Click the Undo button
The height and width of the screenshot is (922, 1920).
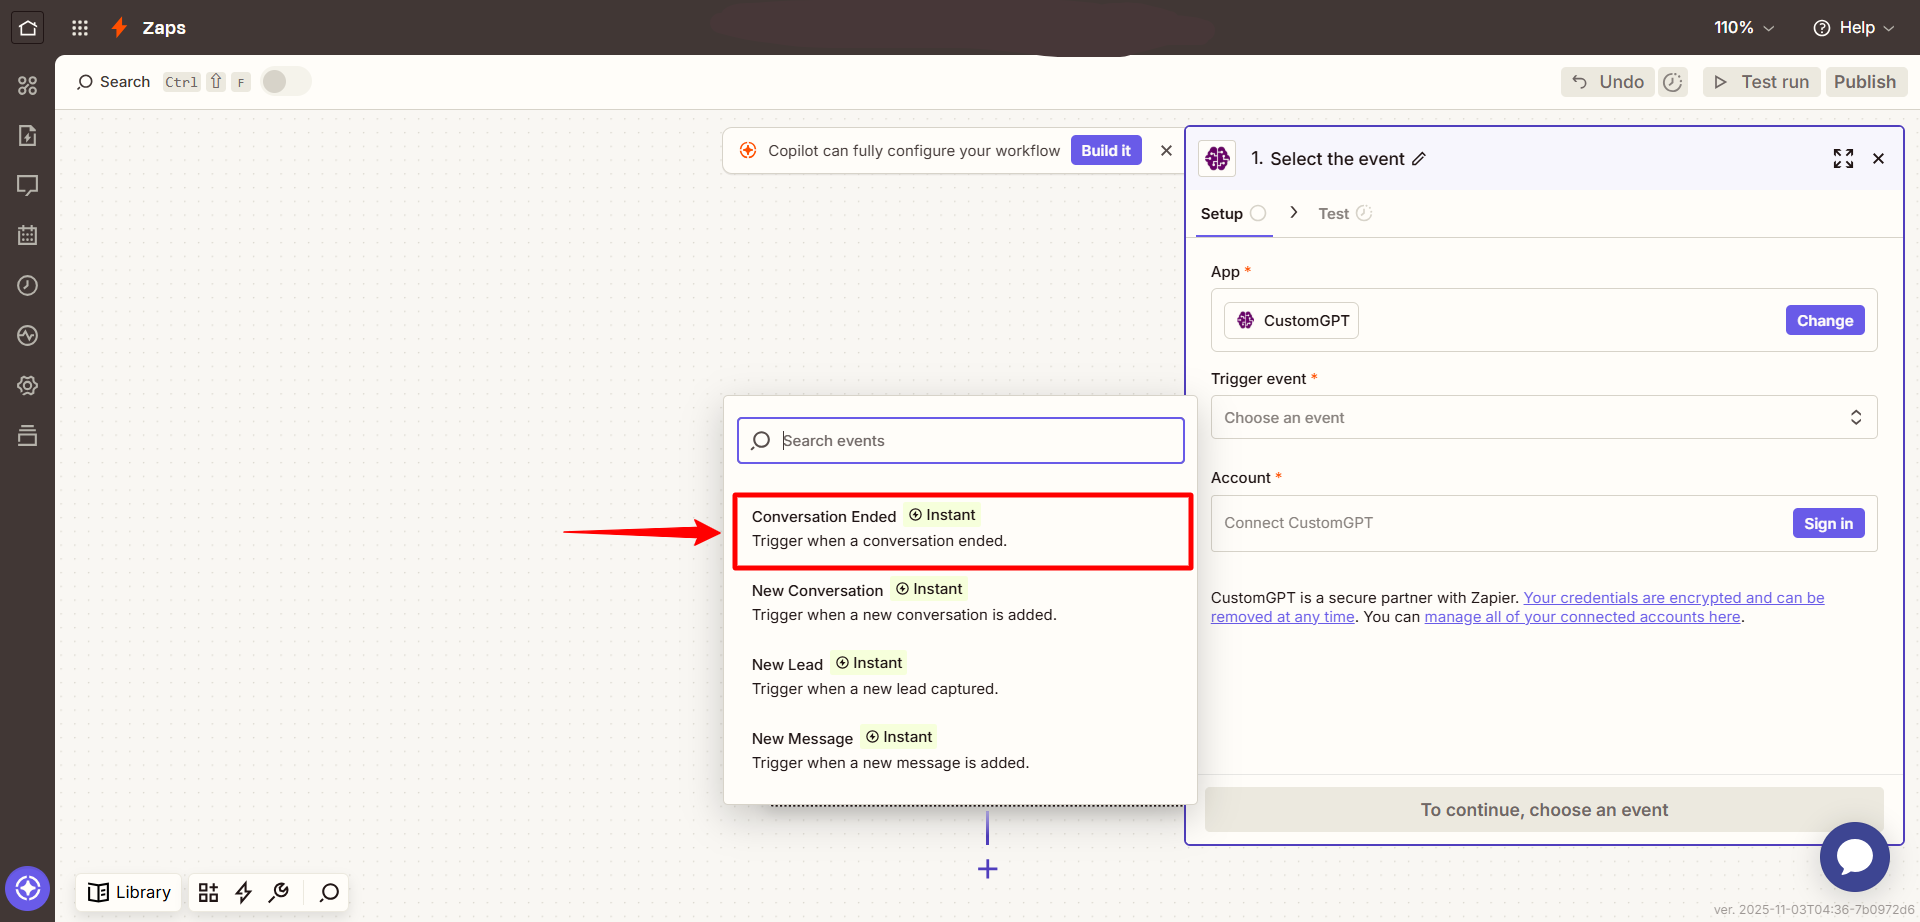tap(1608, 82)
